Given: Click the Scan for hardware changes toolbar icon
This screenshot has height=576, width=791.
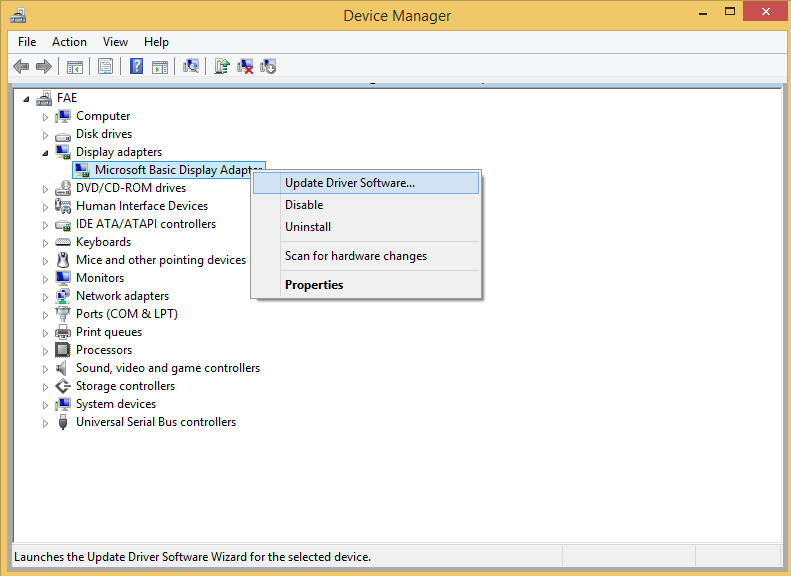Looking at the screenshot, I should [191, 66].
